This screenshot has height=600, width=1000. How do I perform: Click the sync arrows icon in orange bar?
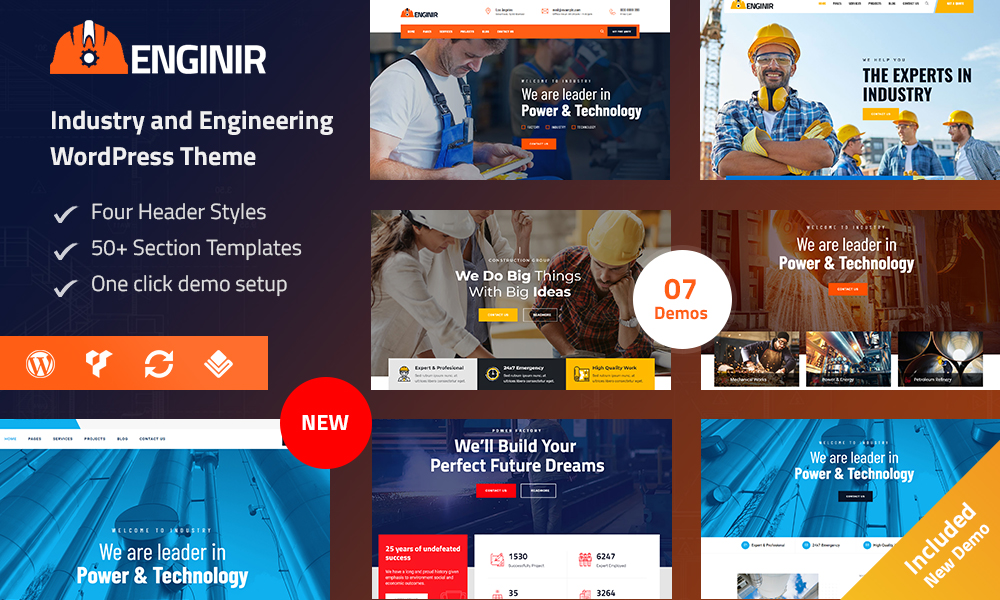point(159,364)
